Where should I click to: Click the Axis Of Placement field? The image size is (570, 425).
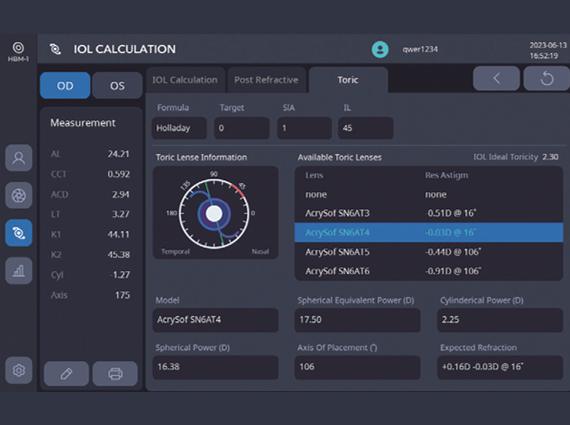[358, 367]
